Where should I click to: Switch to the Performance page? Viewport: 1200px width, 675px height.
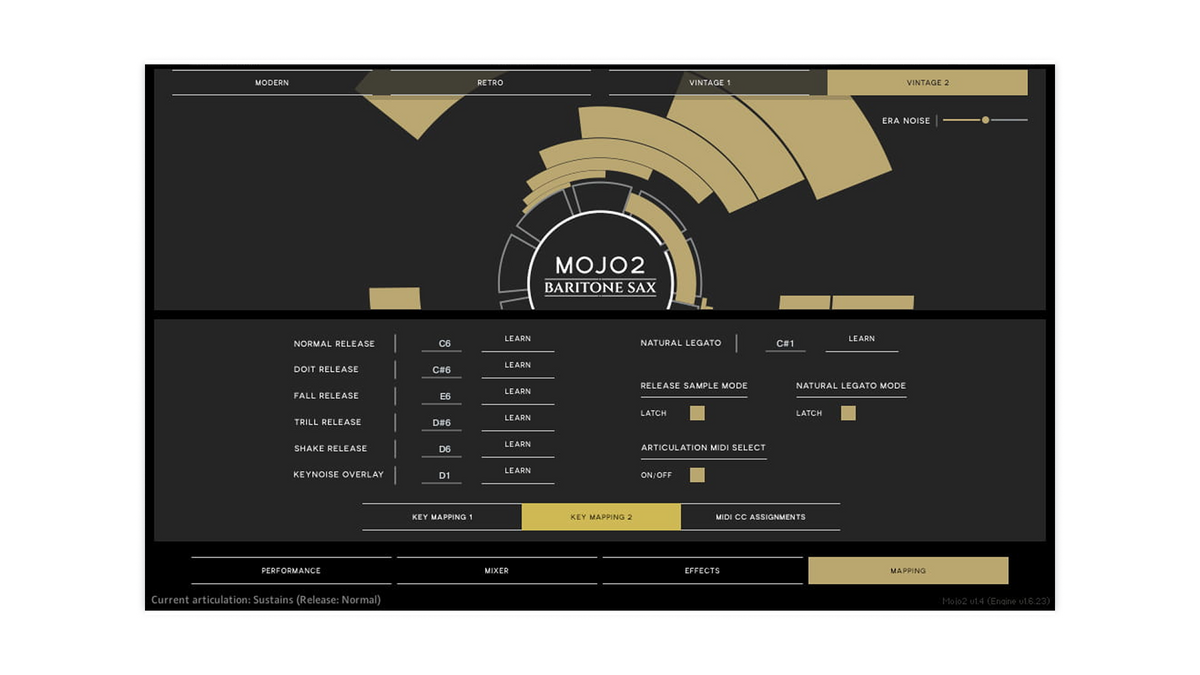pyautogui.click(x=291, y=571)
